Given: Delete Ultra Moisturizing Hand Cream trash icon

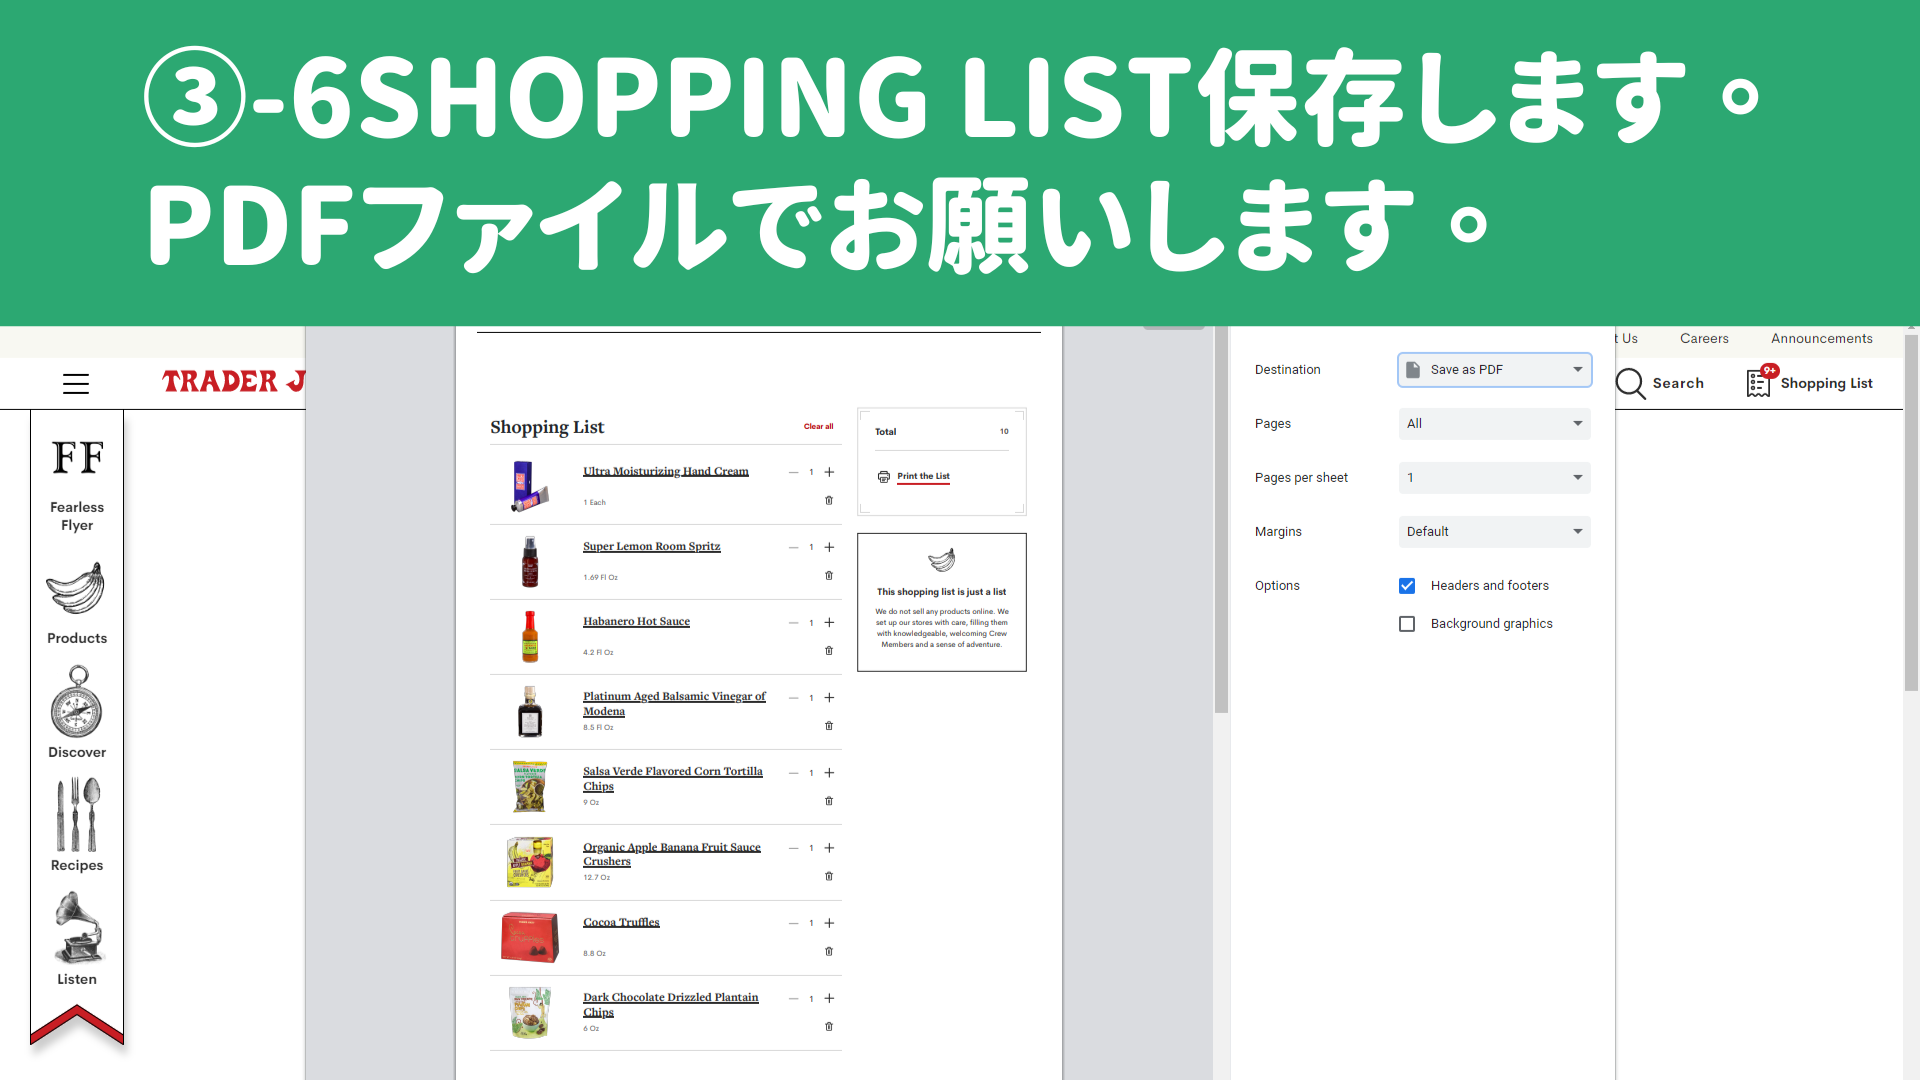Looking at the screenshot, I should click(x=829, y=501).
